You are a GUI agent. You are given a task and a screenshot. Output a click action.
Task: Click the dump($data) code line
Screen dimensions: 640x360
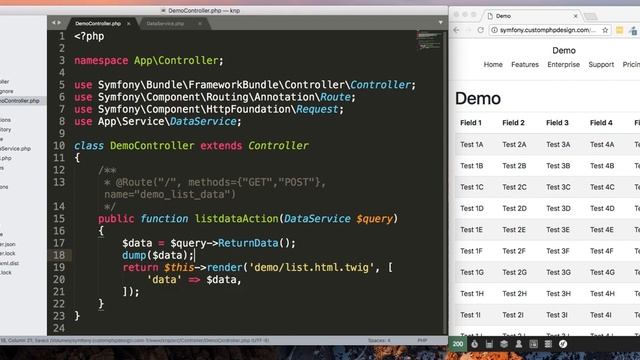click(158, 255)
